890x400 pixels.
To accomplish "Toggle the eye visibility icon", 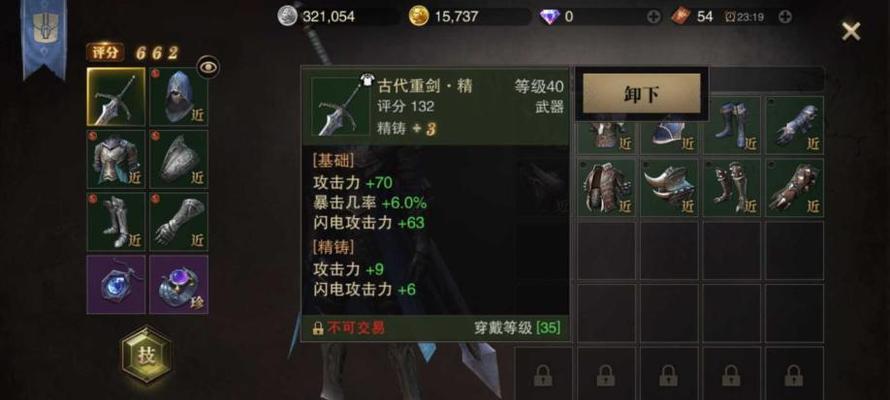I will point(208,68).
